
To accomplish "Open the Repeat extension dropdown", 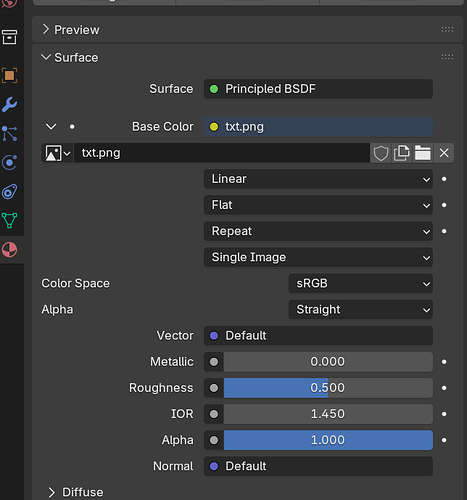I will [318, 231].
